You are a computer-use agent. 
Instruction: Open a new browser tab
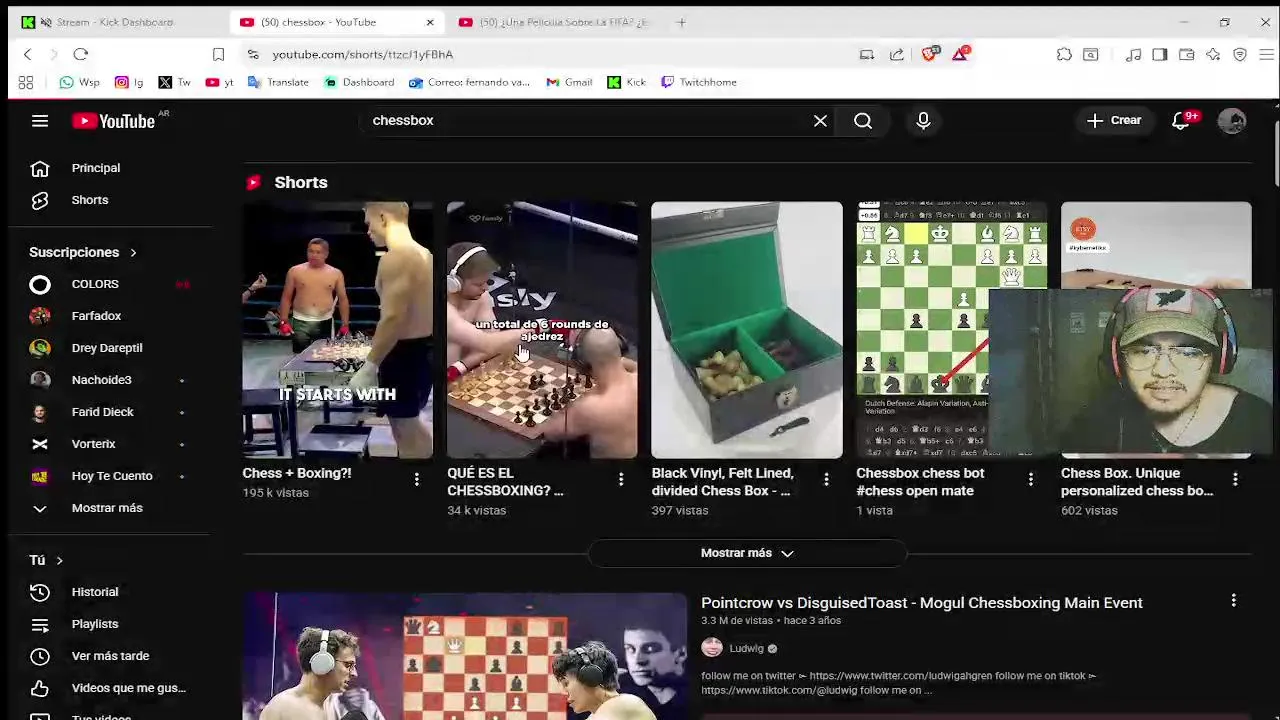(681, 22)
